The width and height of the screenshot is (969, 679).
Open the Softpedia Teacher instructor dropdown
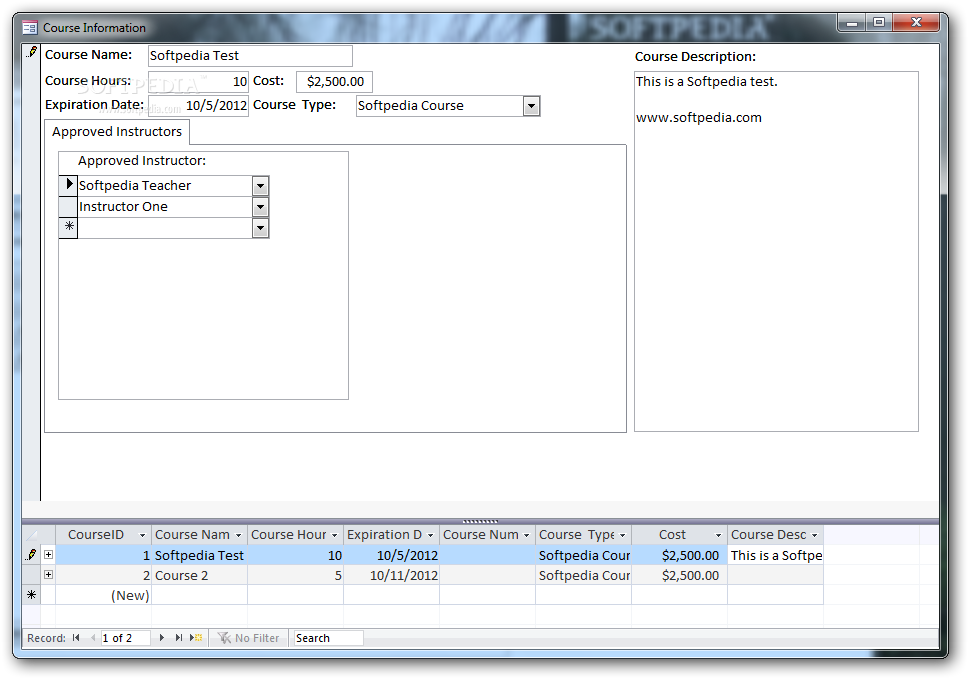pos(261,185)
